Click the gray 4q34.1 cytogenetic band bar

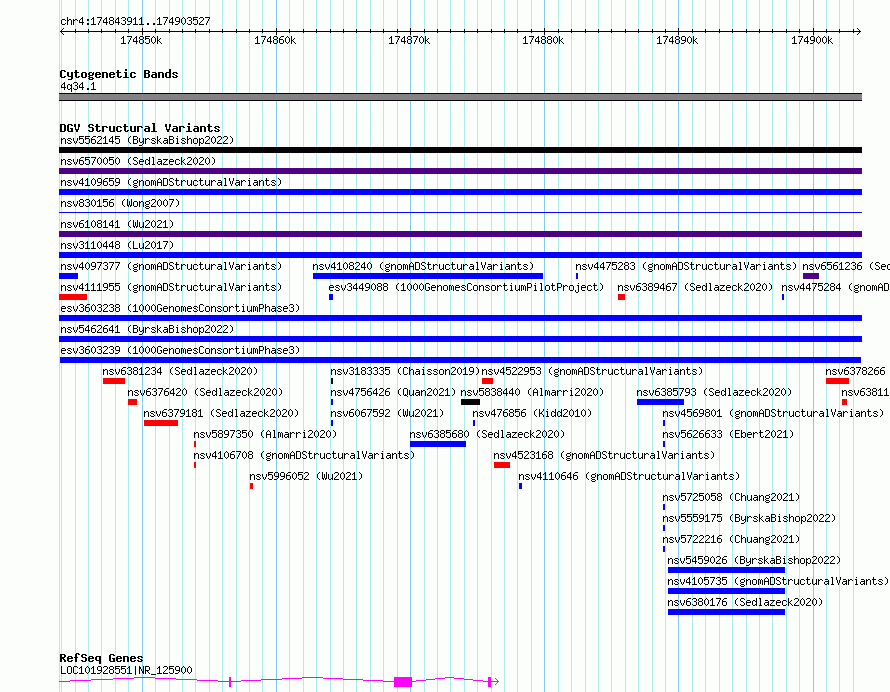click(460, 97)
